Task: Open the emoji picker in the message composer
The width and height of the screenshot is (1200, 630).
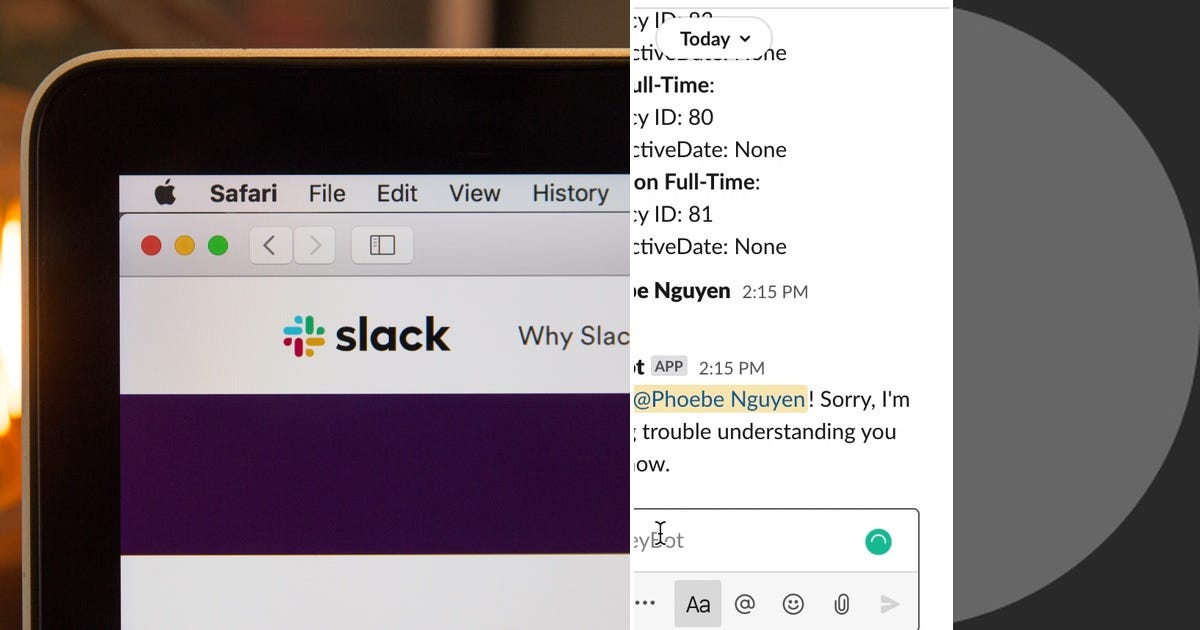Action: pyautogui.click(x=793, y=603)
